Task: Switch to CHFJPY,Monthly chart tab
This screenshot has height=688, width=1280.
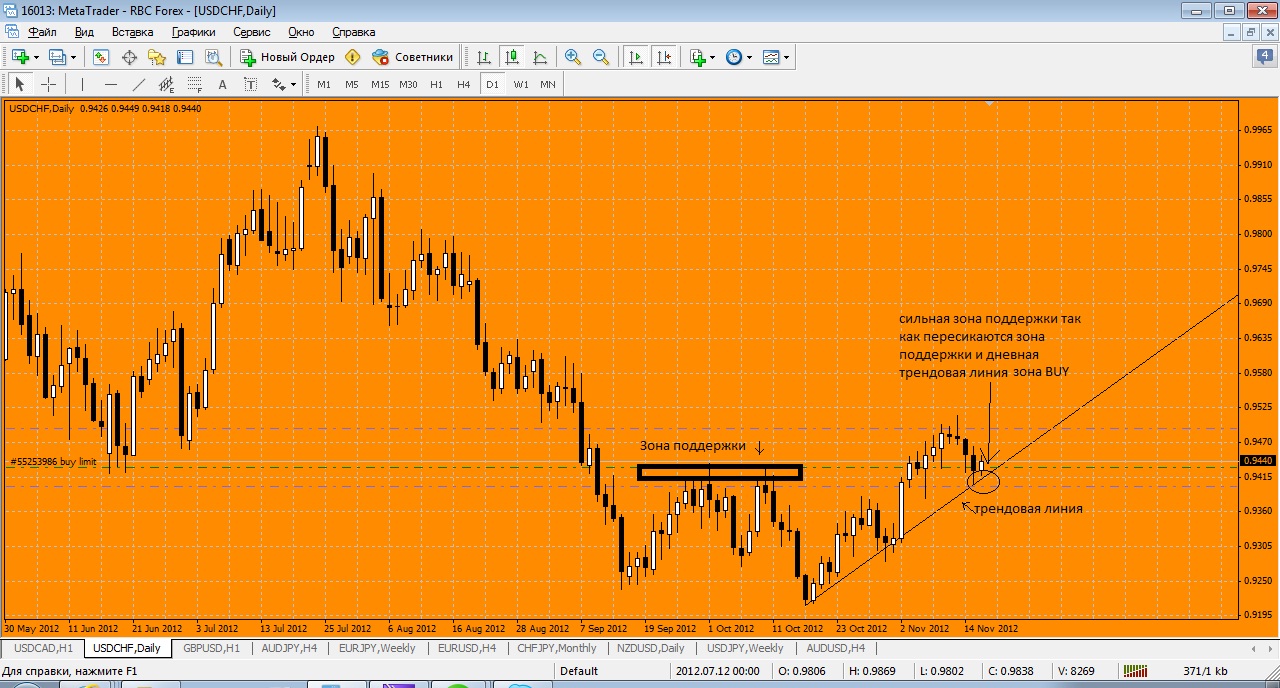Action: click(557, 648)
